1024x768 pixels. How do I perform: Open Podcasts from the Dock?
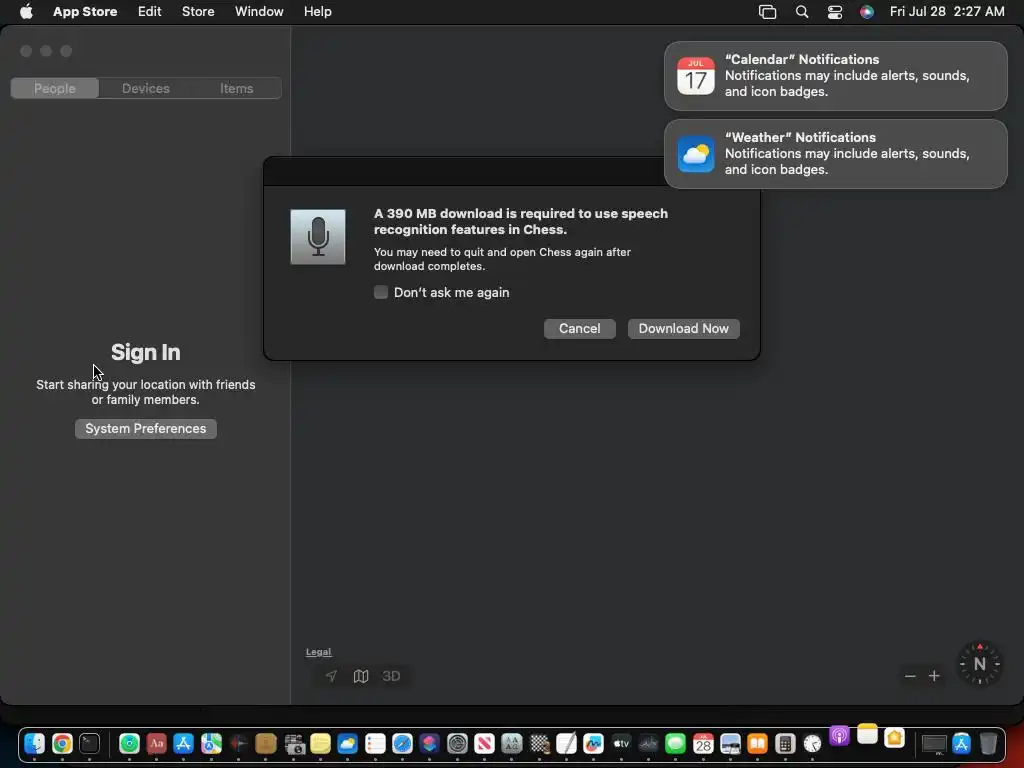point(839,736)
